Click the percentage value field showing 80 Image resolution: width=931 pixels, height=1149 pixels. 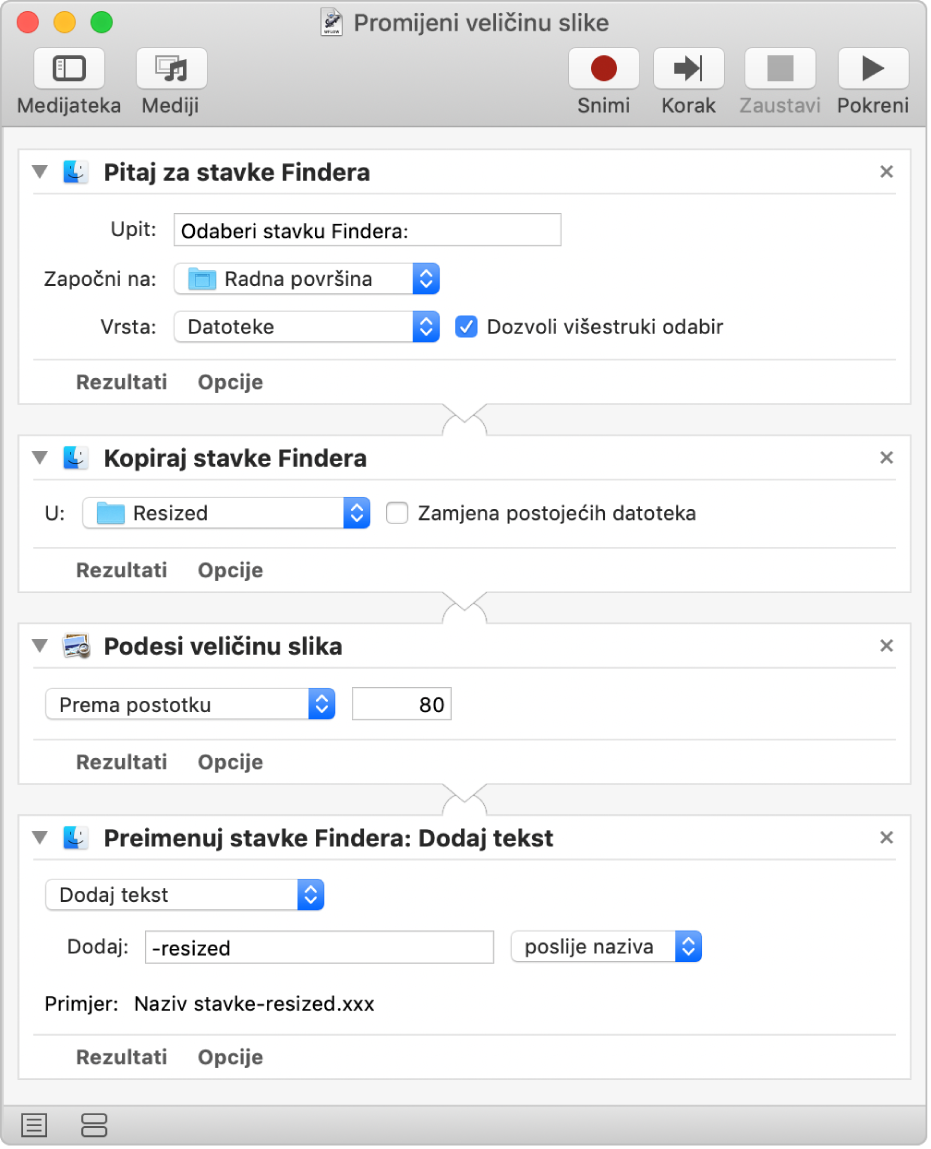point(402,705)
